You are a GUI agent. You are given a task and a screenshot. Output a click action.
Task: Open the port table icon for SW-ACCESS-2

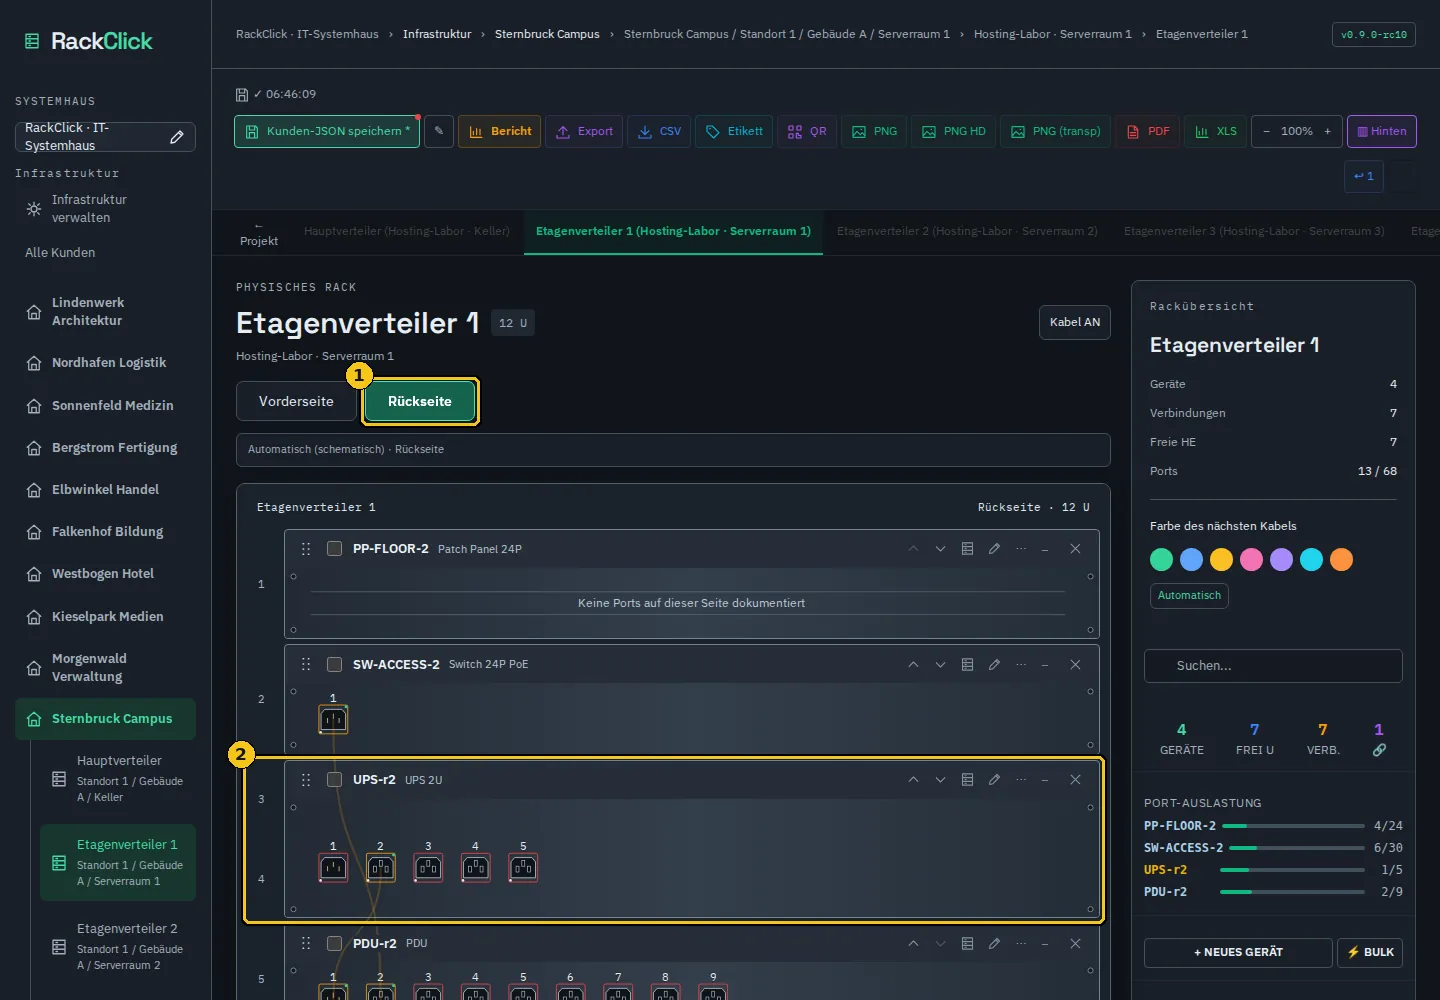(967, 665)
